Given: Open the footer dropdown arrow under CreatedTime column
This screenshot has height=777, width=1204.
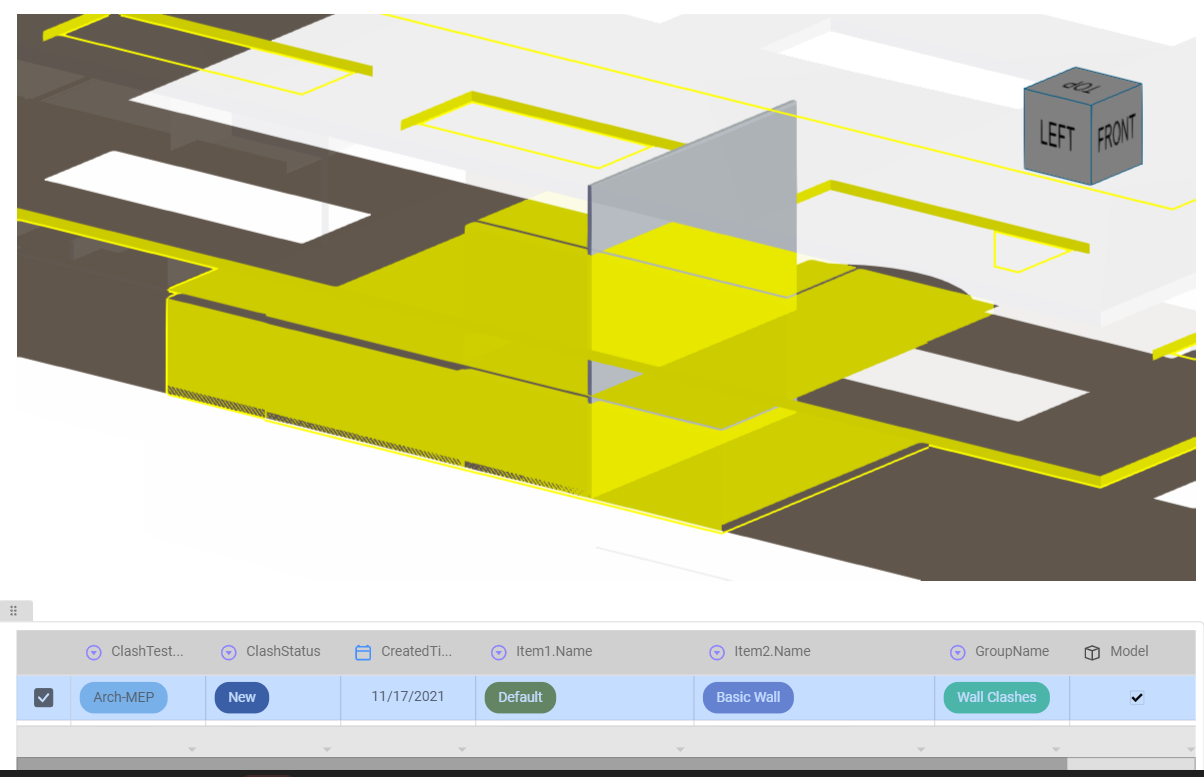Looking at the screenshot, I should pyautogui.click(x=462, y=749).
